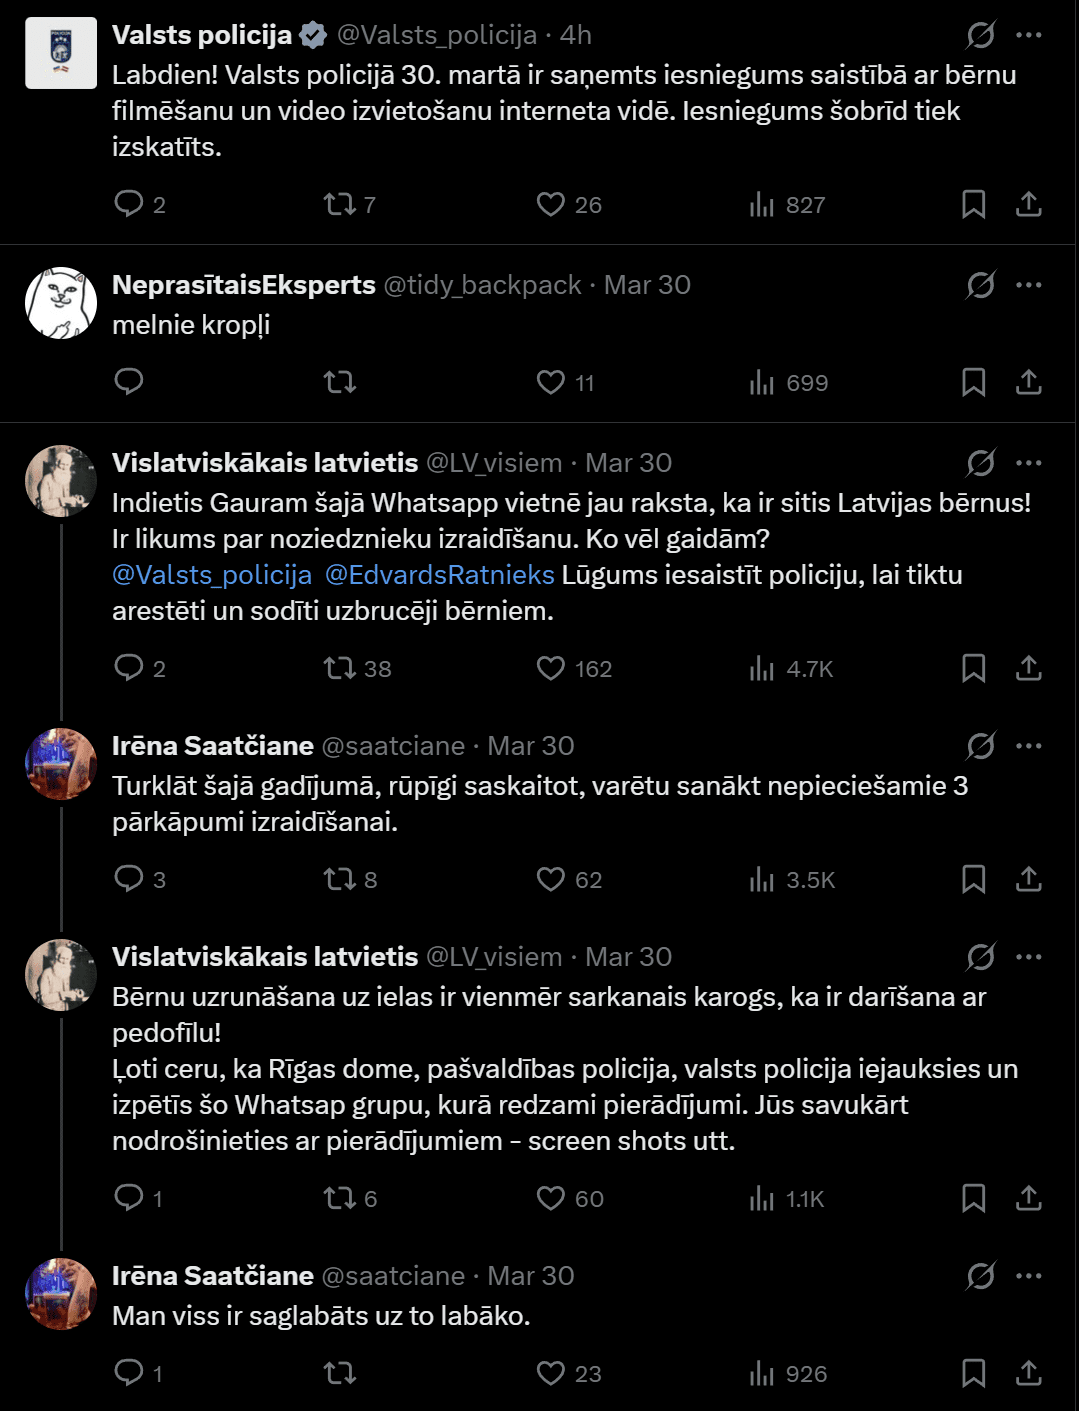
Task: Open the NeprasītaisEksperts cat avatar
Action: (61, 303)
